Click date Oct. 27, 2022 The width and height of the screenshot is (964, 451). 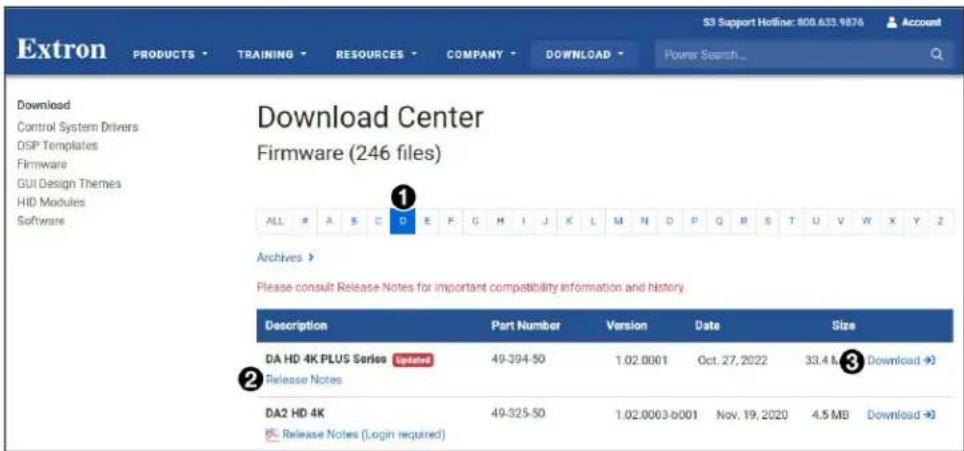(x=732, y=361)
